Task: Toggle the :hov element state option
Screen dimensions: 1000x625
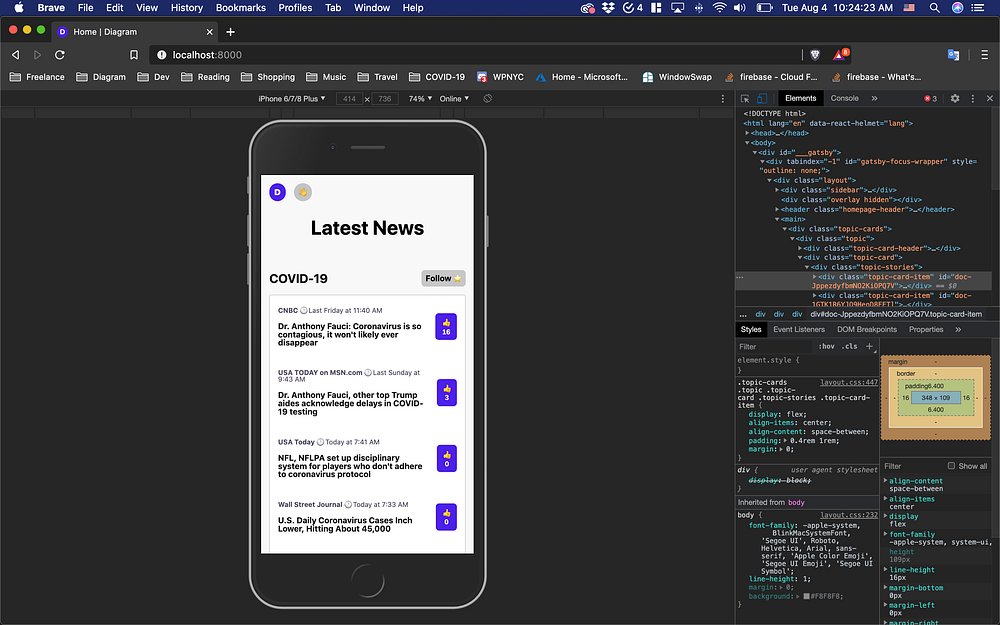Action: (x=826, y=346)
